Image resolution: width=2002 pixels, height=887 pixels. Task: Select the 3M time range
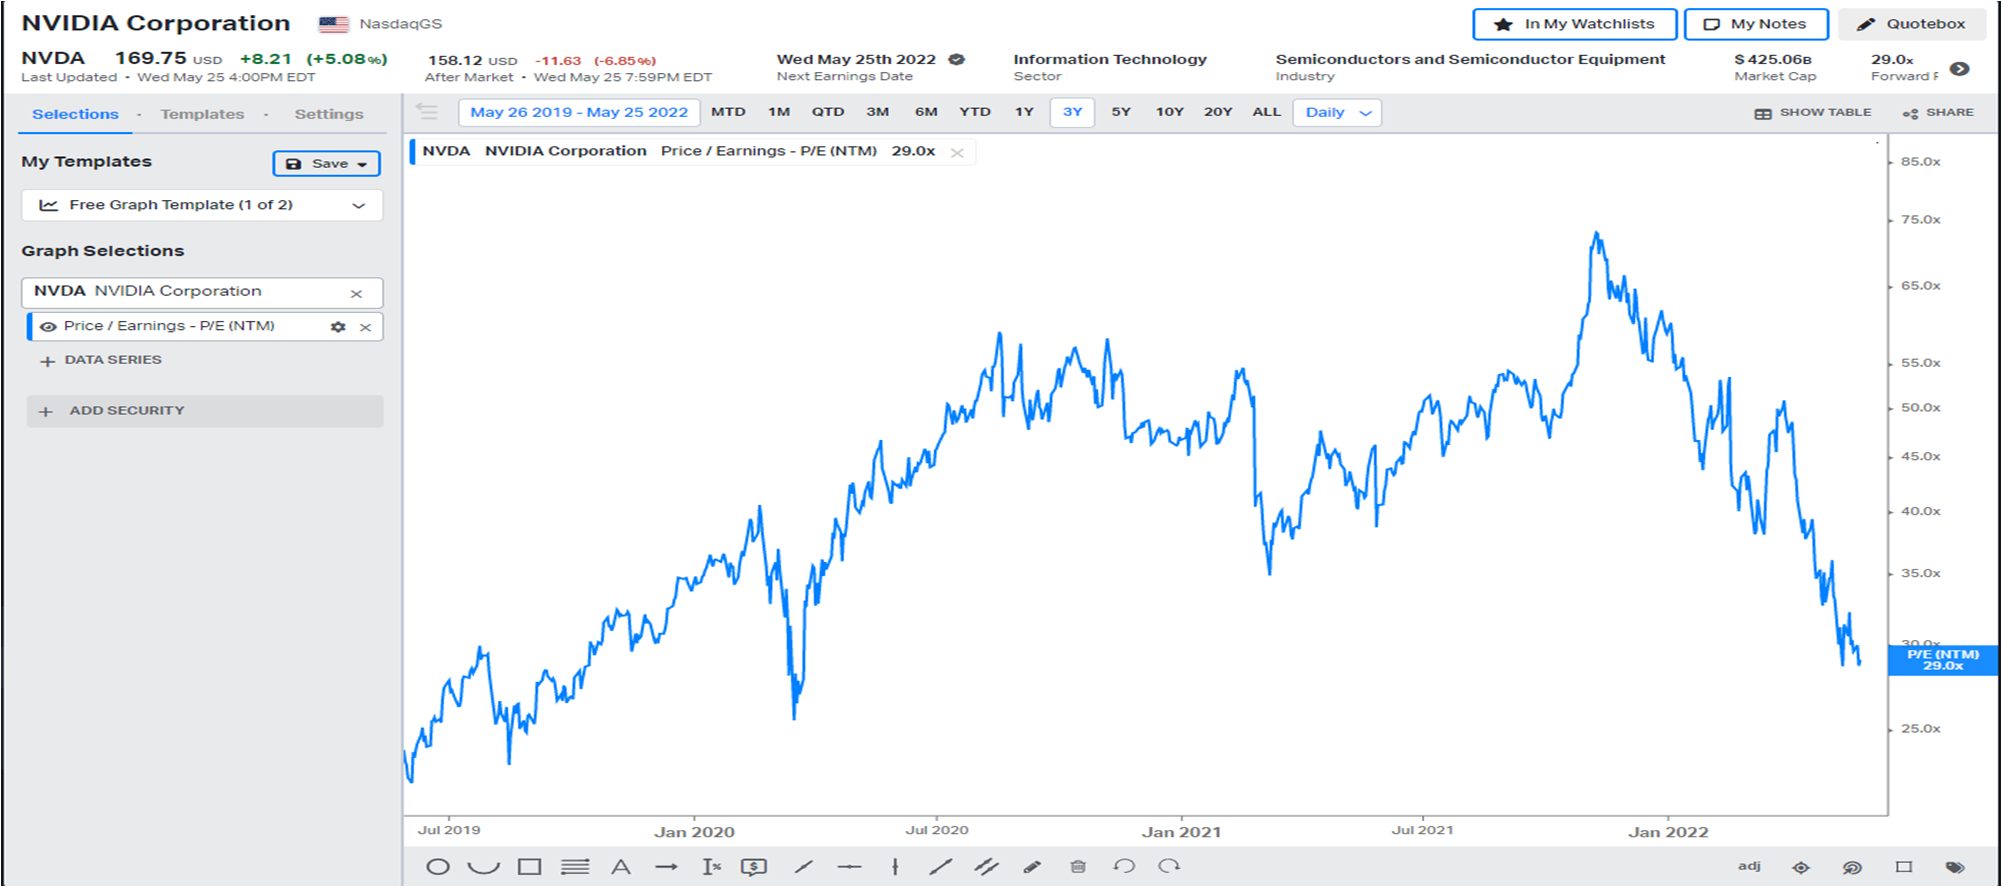pos(878,112)
